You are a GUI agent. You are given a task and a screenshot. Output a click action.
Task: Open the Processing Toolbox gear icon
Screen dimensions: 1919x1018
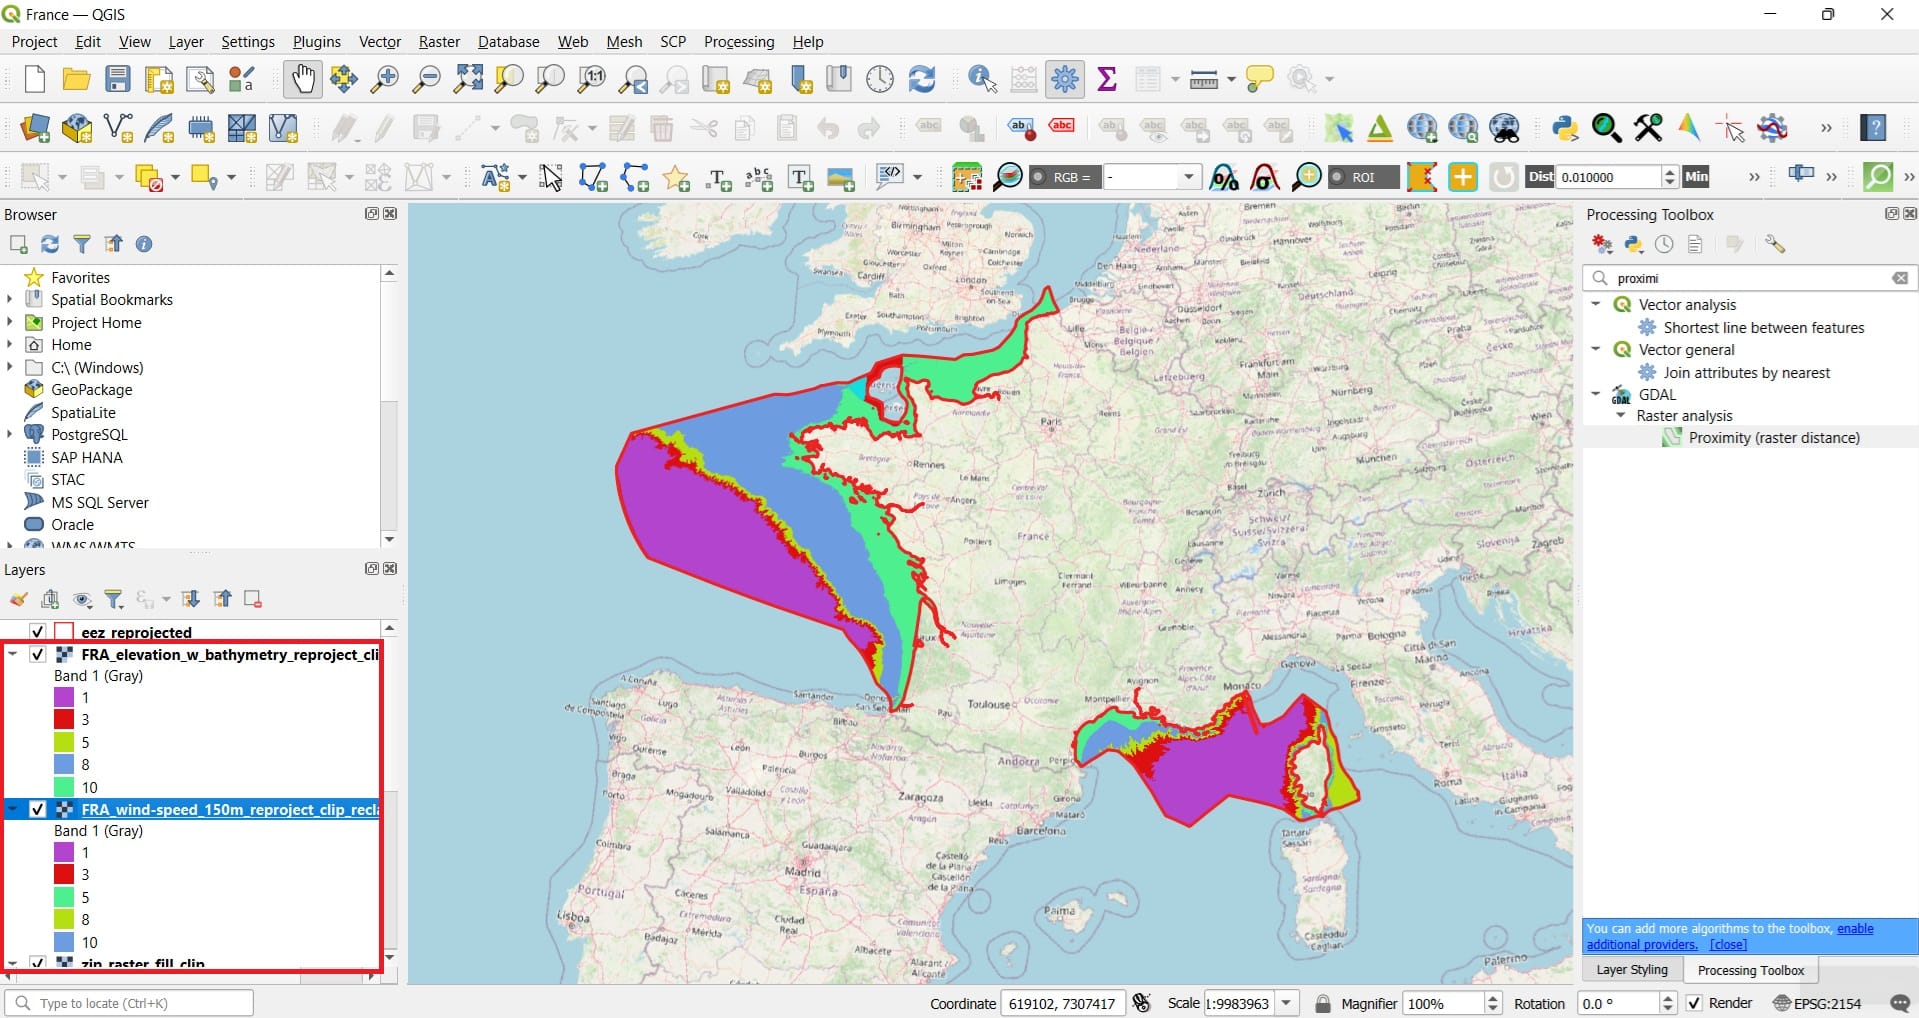[x=1065, y=79]
